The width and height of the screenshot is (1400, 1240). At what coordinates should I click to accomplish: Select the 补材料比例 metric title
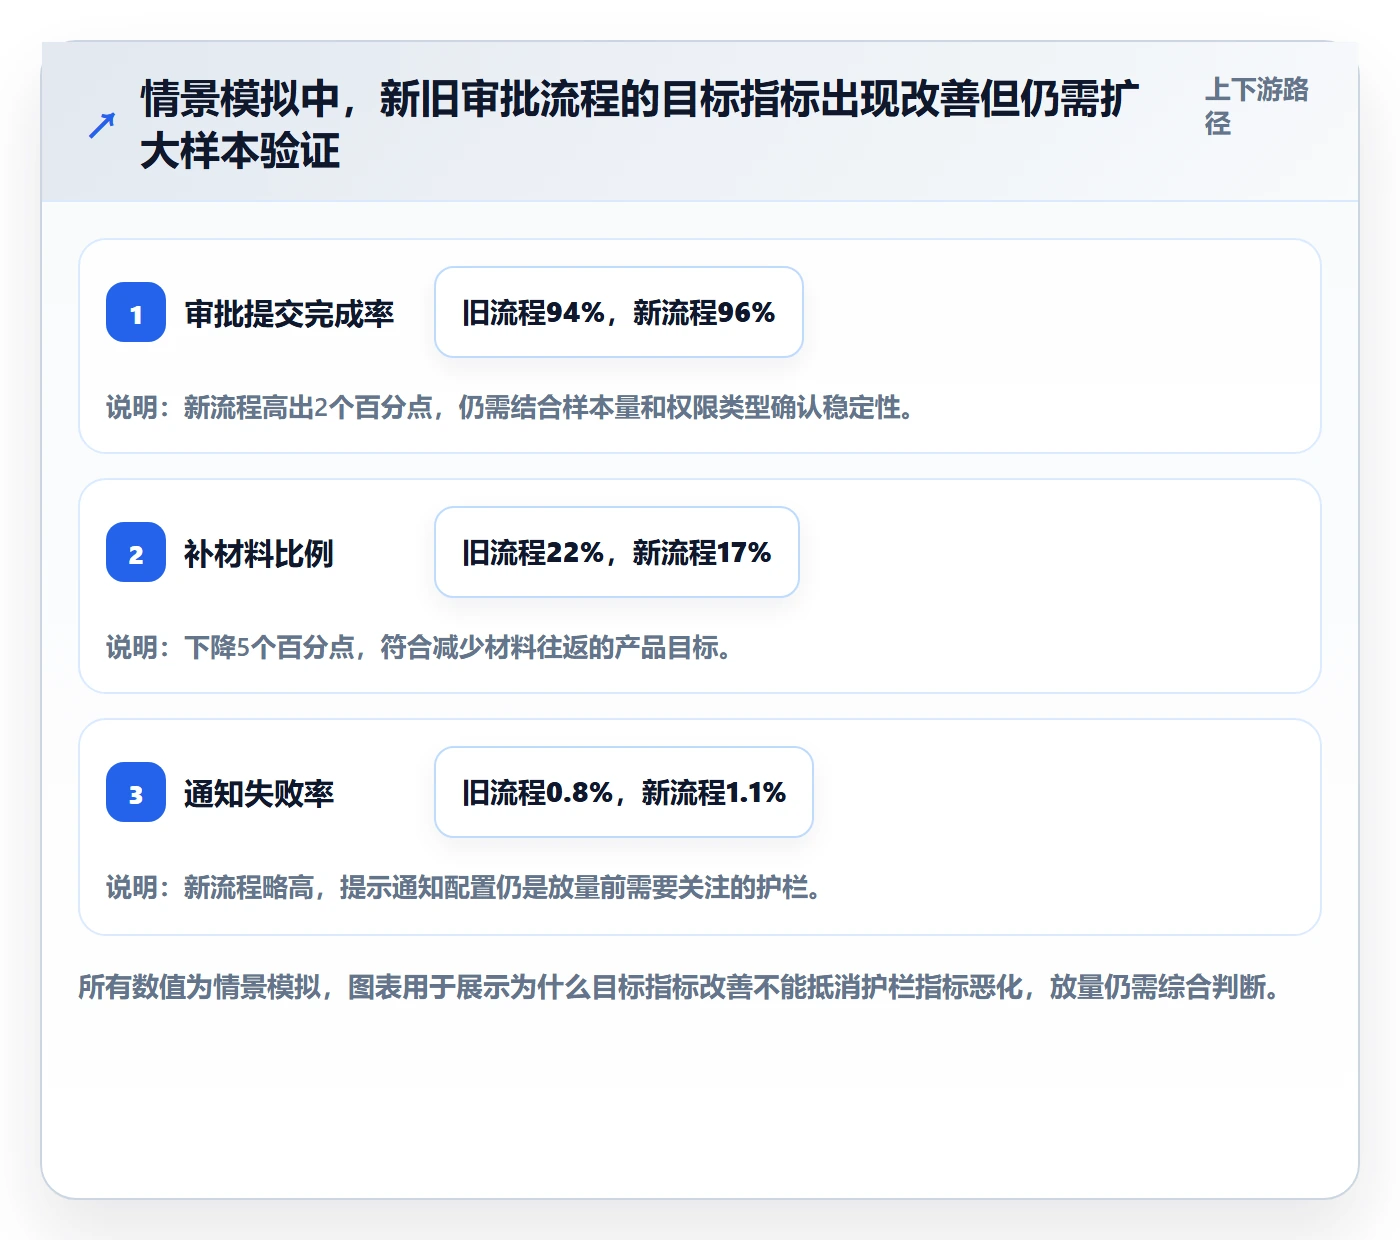(x=259, y=553)
